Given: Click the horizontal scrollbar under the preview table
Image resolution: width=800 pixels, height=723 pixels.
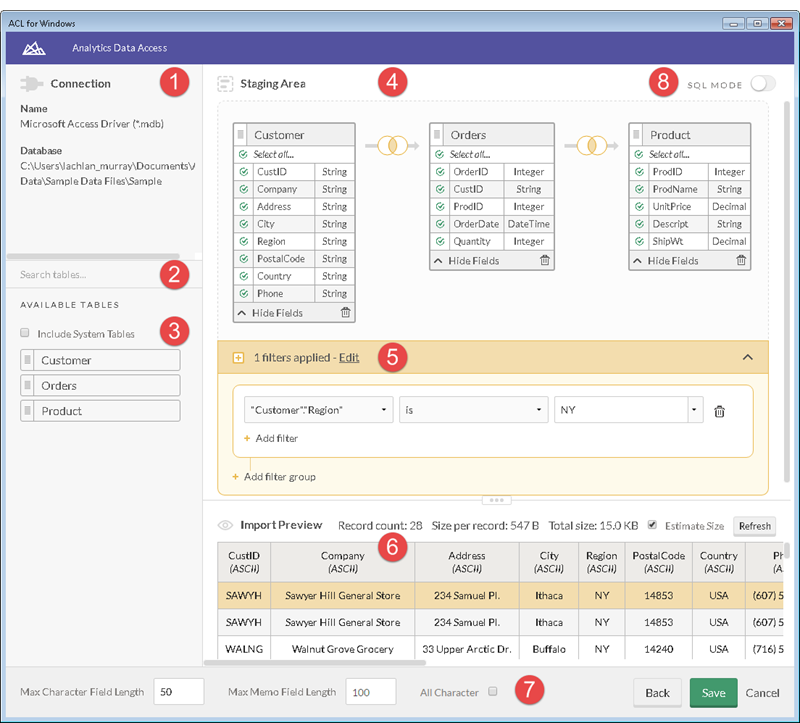Looking at the screenshot, I should (314, 663).
